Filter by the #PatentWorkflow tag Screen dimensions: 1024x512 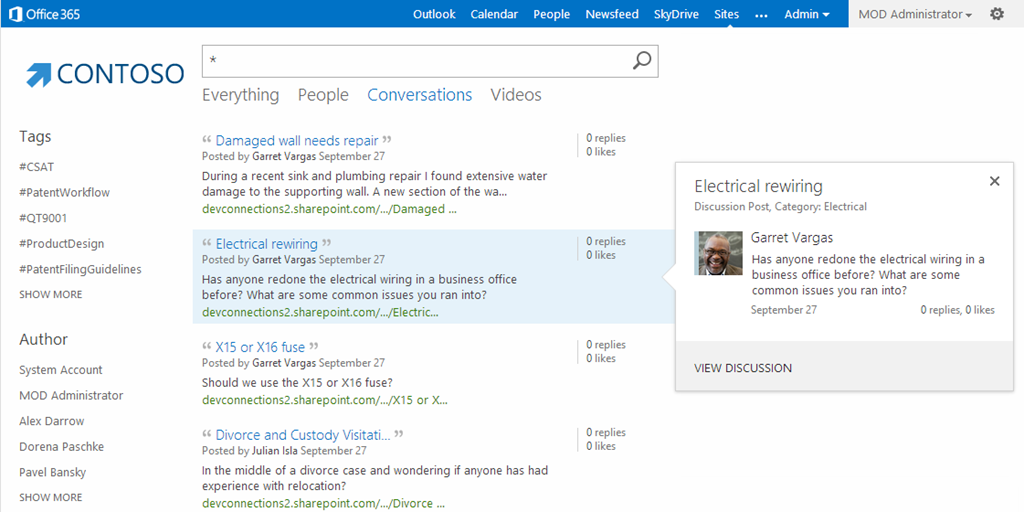click(65, 193)
